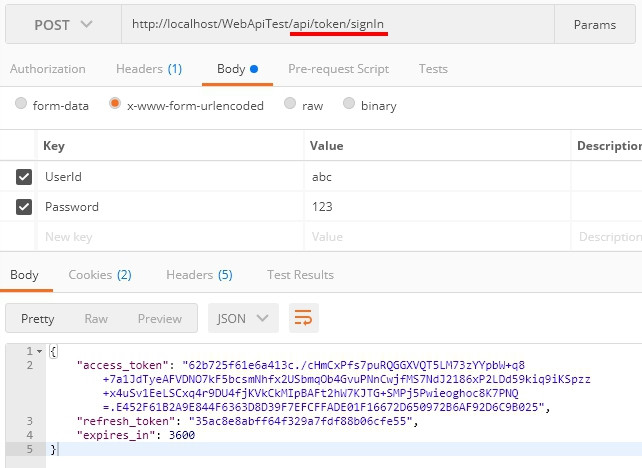Select the response Body tab

click(25, 275)
